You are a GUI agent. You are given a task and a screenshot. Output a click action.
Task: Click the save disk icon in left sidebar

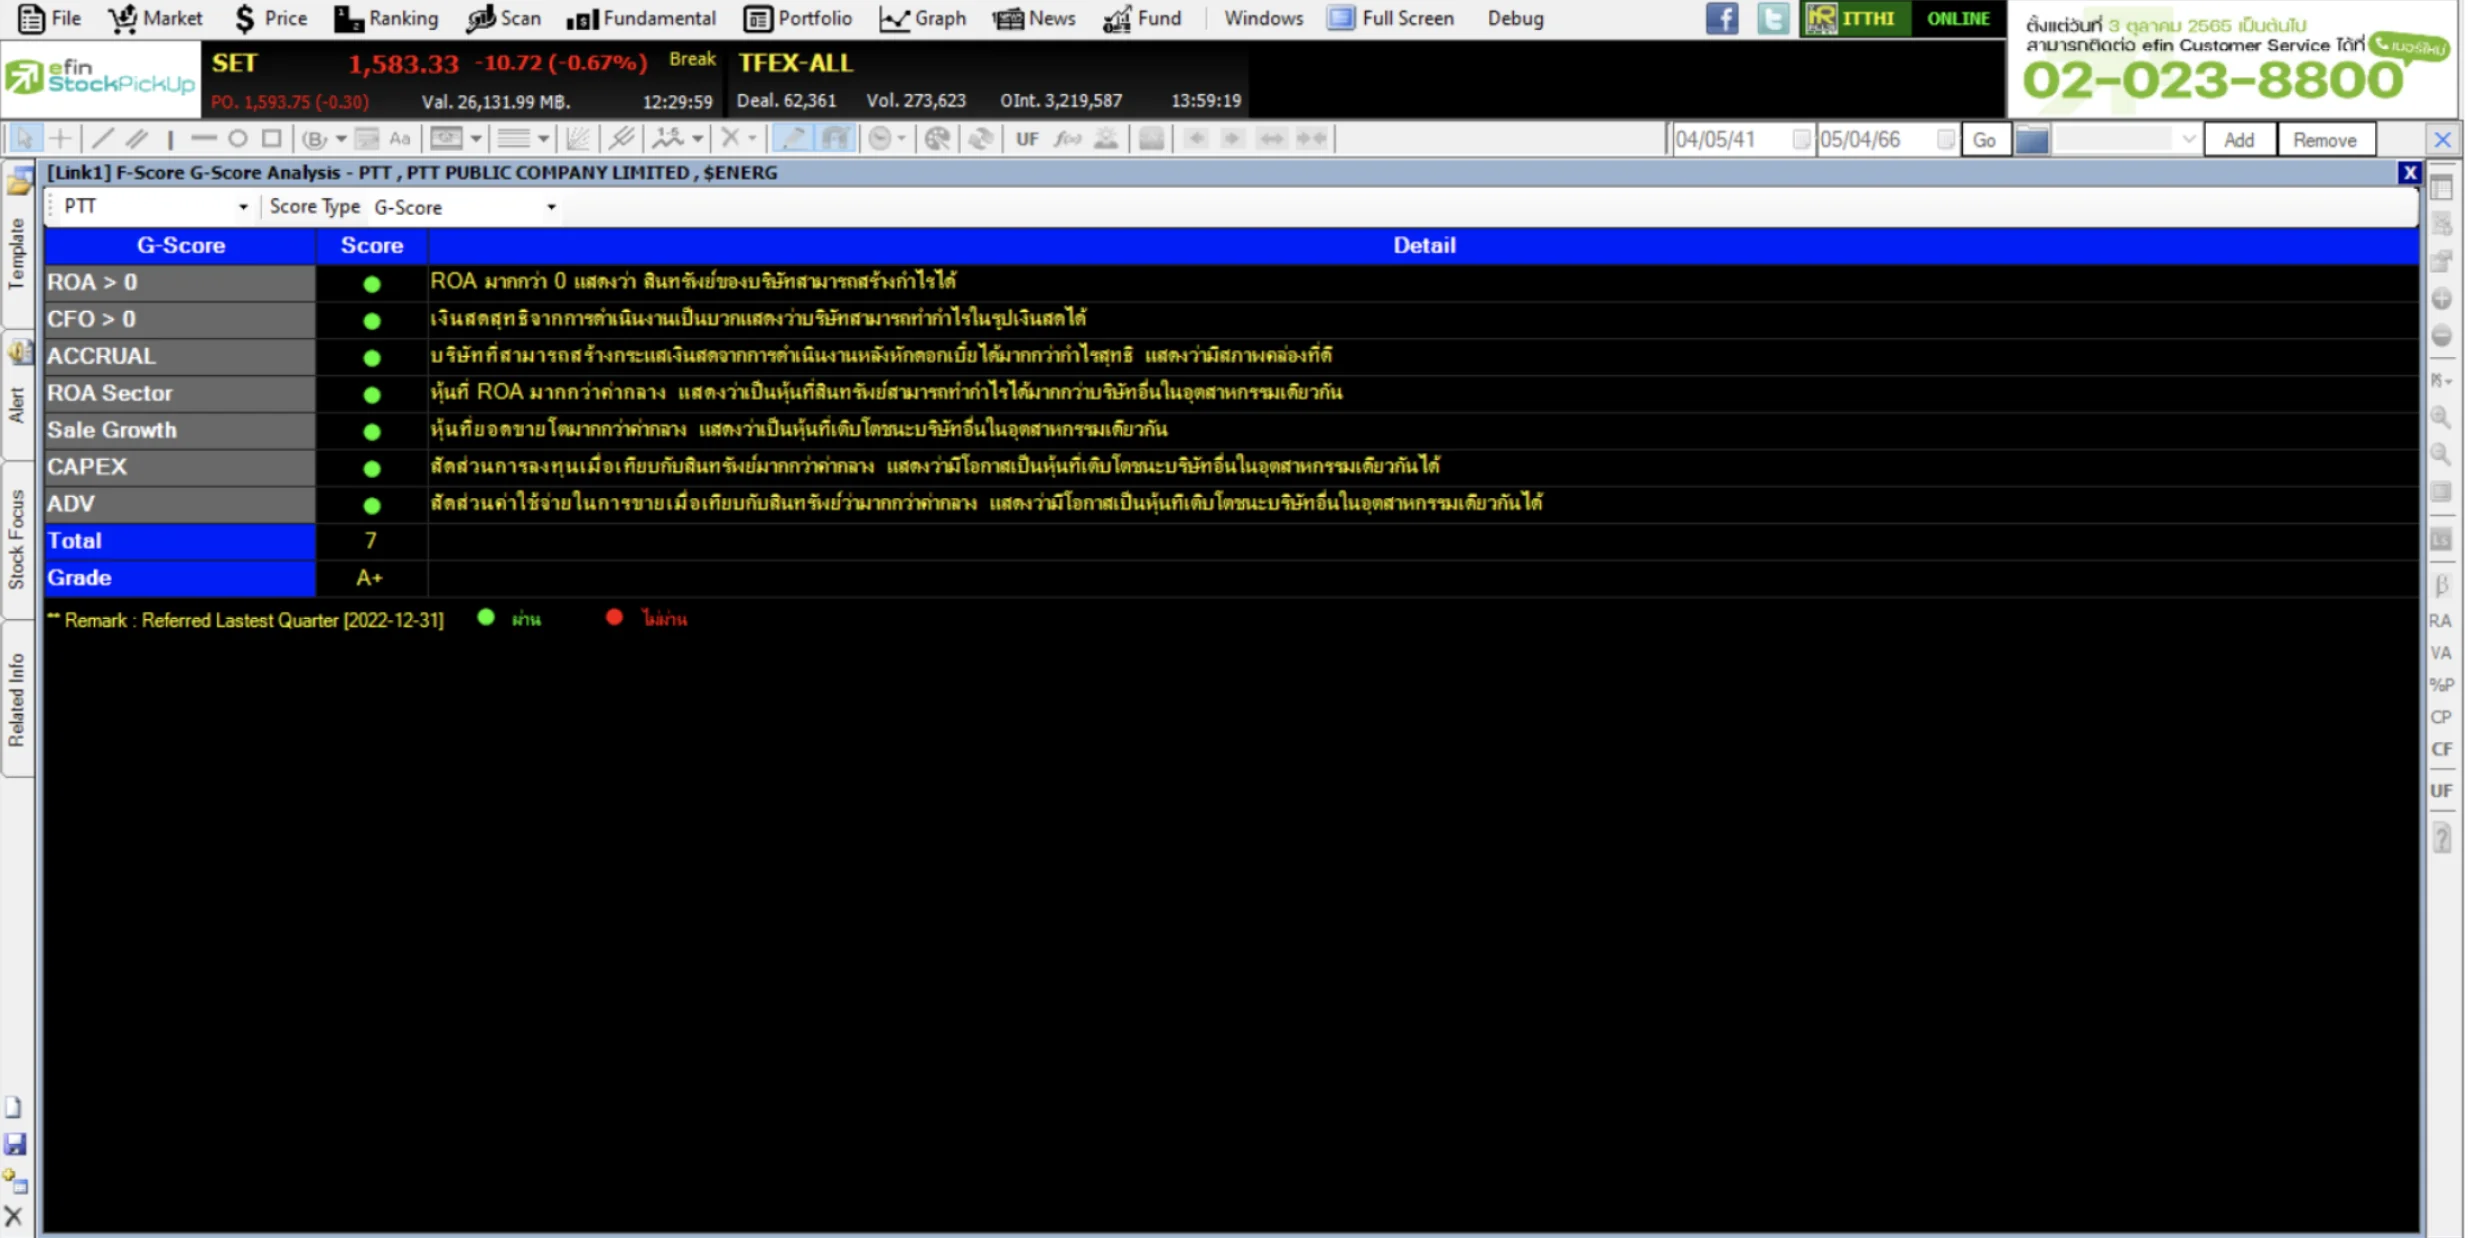pyautogui.click(x=15, y=1144)
